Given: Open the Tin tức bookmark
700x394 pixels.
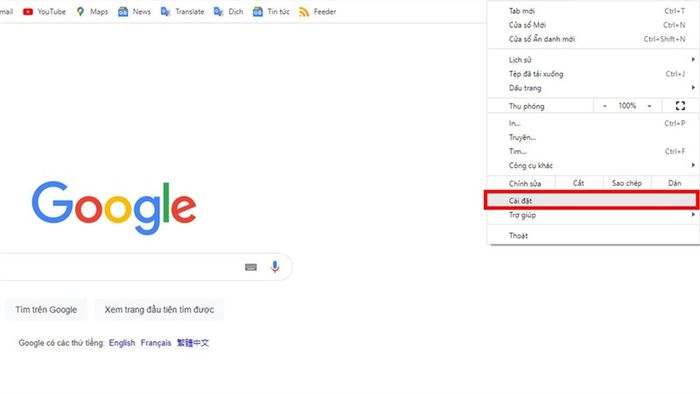Looking at the screenshot, I should [x=271, y=12].
